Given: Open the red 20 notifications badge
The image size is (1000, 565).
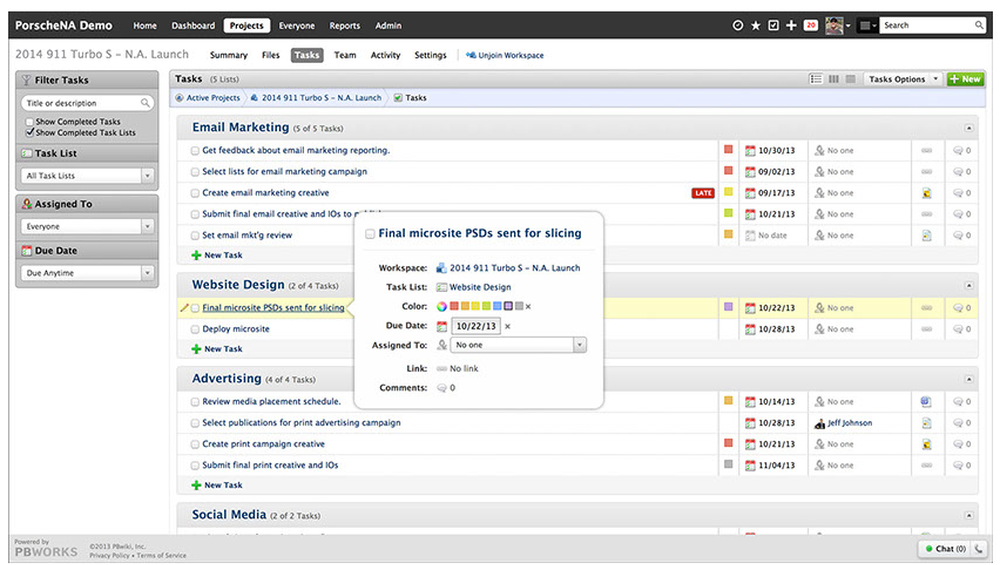Looking at the screenshot, I should (810, 26).
